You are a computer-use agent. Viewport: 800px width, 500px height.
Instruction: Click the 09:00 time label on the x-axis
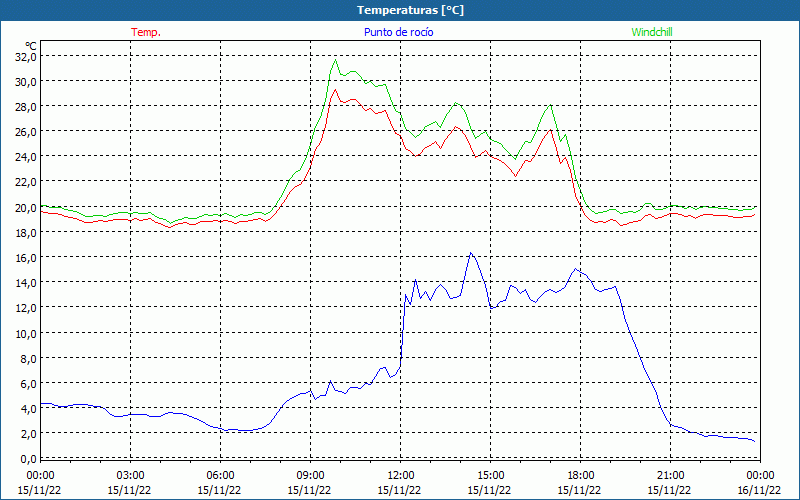[x=310, y=476]
